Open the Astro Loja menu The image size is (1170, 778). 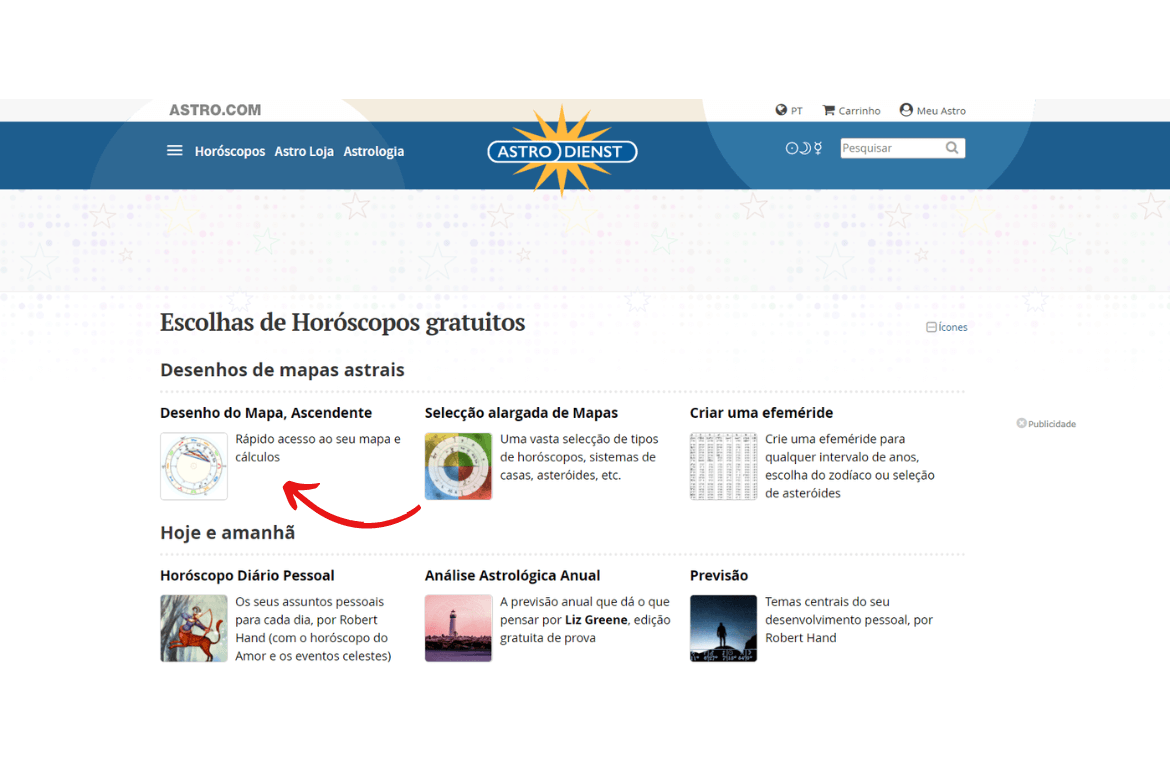point(304,151)
